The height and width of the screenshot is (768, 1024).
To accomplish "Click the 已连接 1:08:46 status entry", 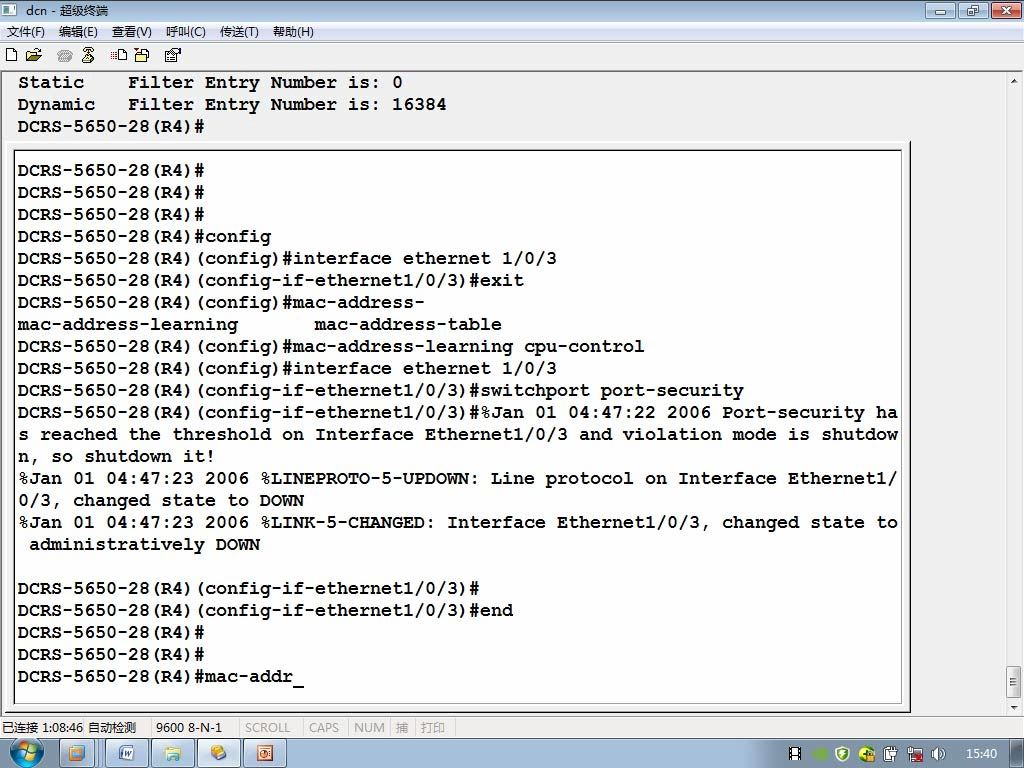I will pos(42,728).
